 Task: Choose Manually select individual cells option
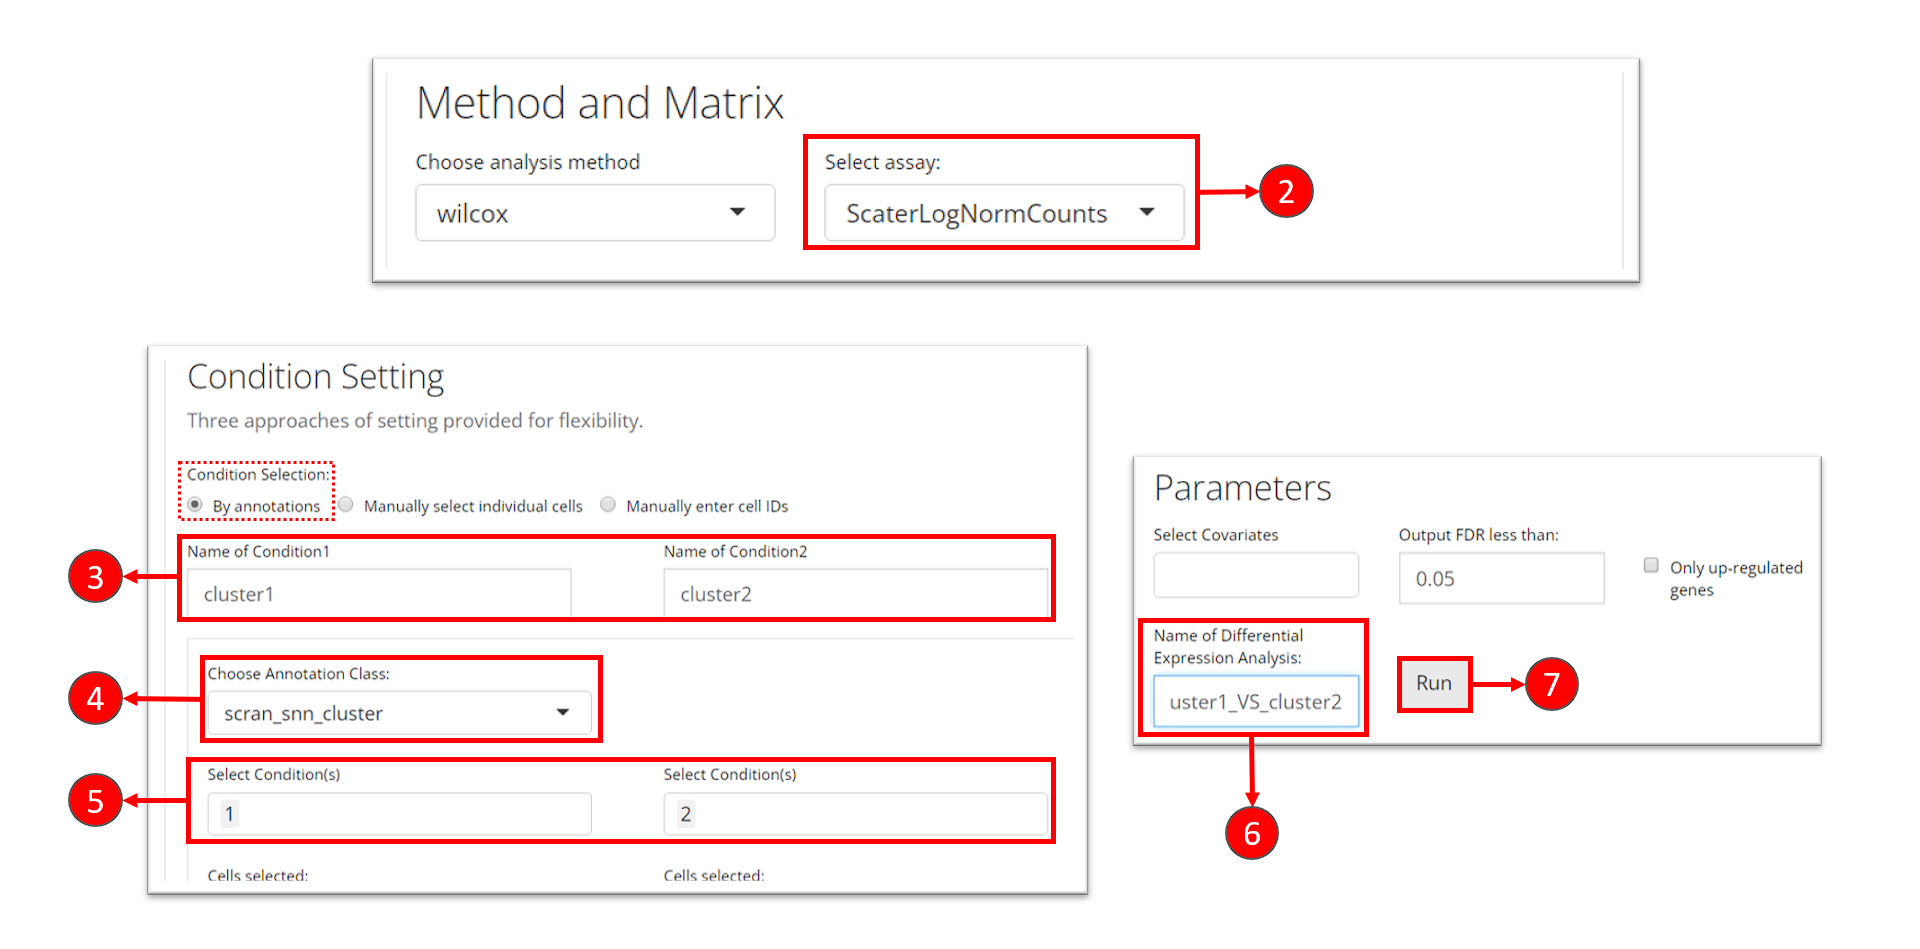346,505
